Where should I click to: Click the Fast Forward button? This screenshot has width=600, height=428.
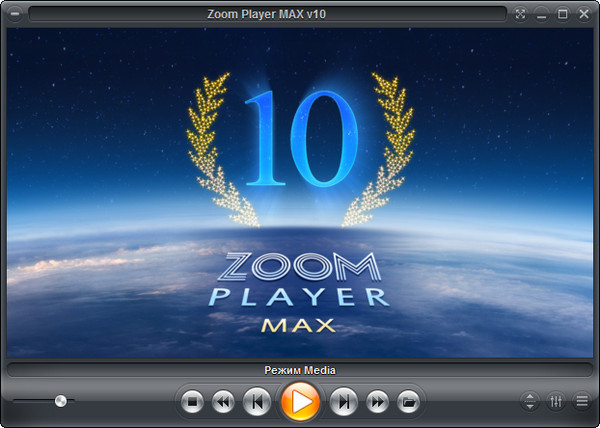(376, 402)
